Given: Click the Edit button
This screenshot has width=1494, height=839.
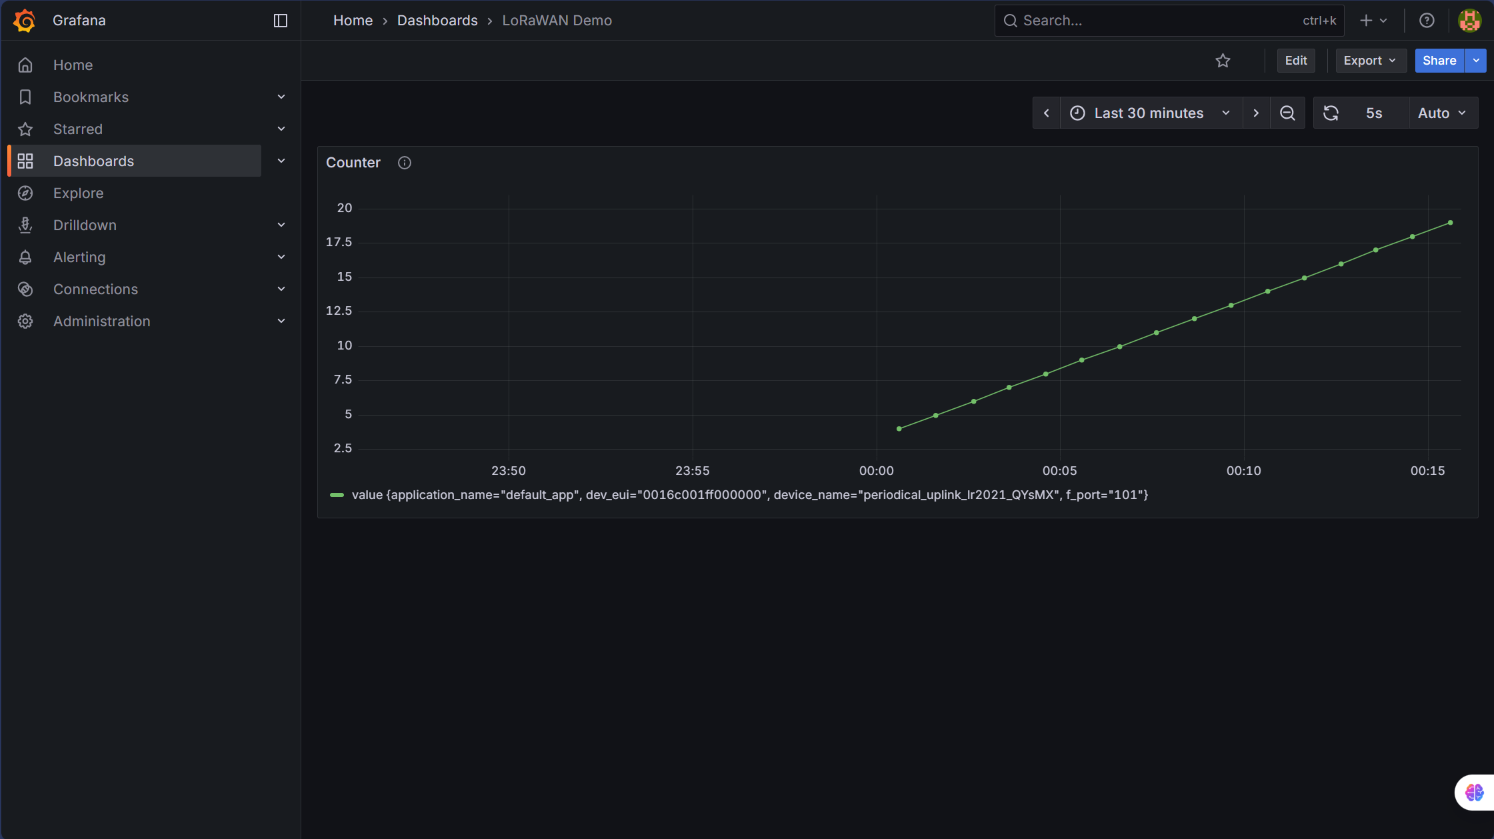Looking at the screenshot, I should click(1296, 61).
